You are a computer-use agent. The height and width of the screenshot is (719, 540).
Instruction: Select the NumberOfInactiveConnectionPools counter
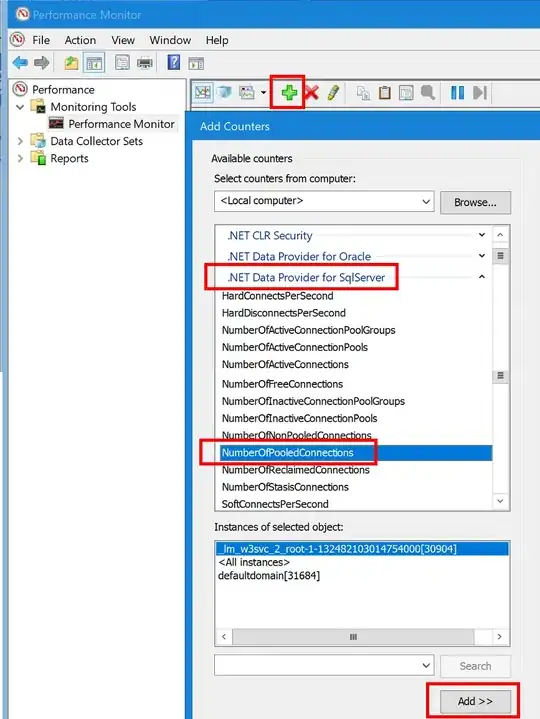coord(299,418)
